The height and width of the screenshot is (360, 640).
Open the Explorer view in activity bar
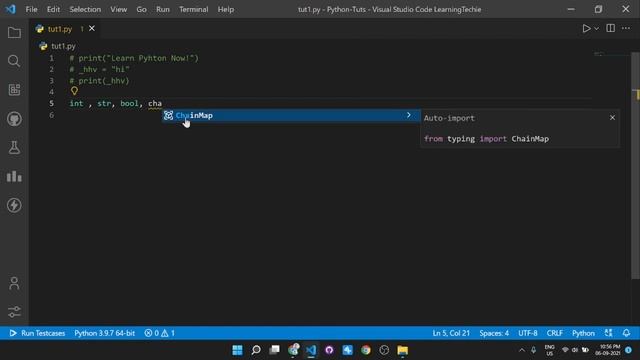[14, 33]
